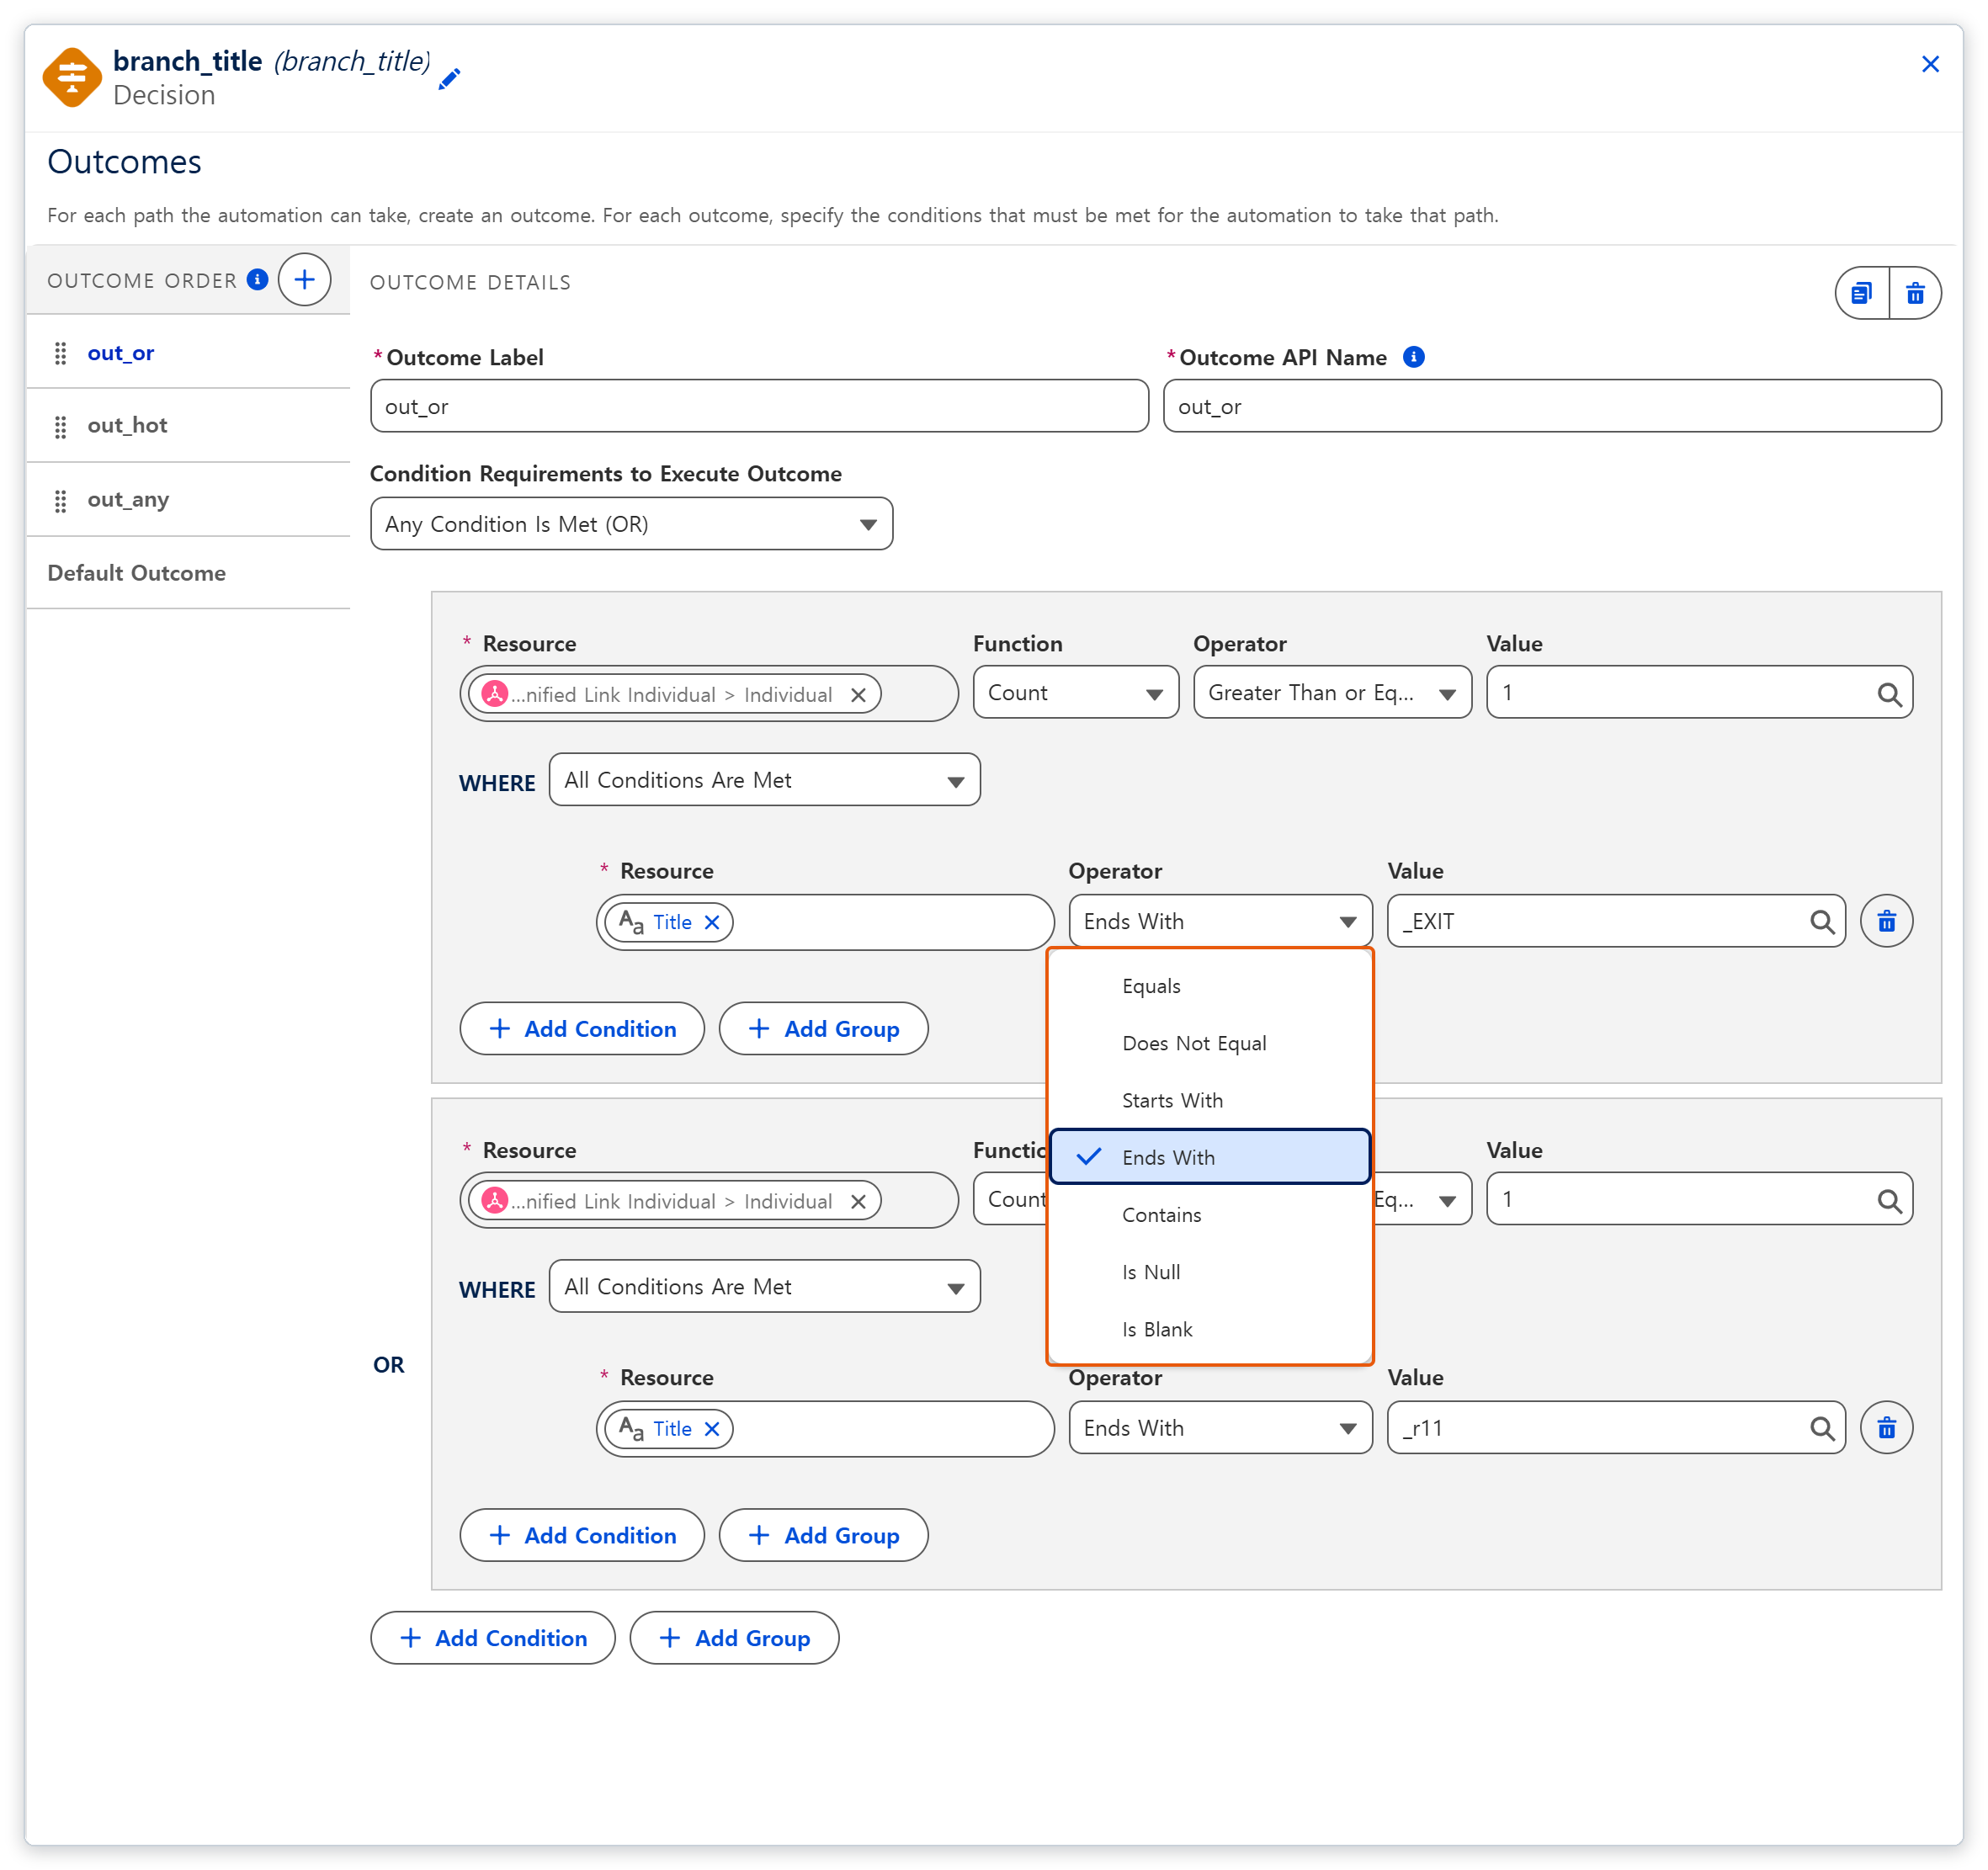The height and width of the screenshot is (1870, 1988).
Task: Open the Condition Requirements dropdown
Action: [631, 524]
